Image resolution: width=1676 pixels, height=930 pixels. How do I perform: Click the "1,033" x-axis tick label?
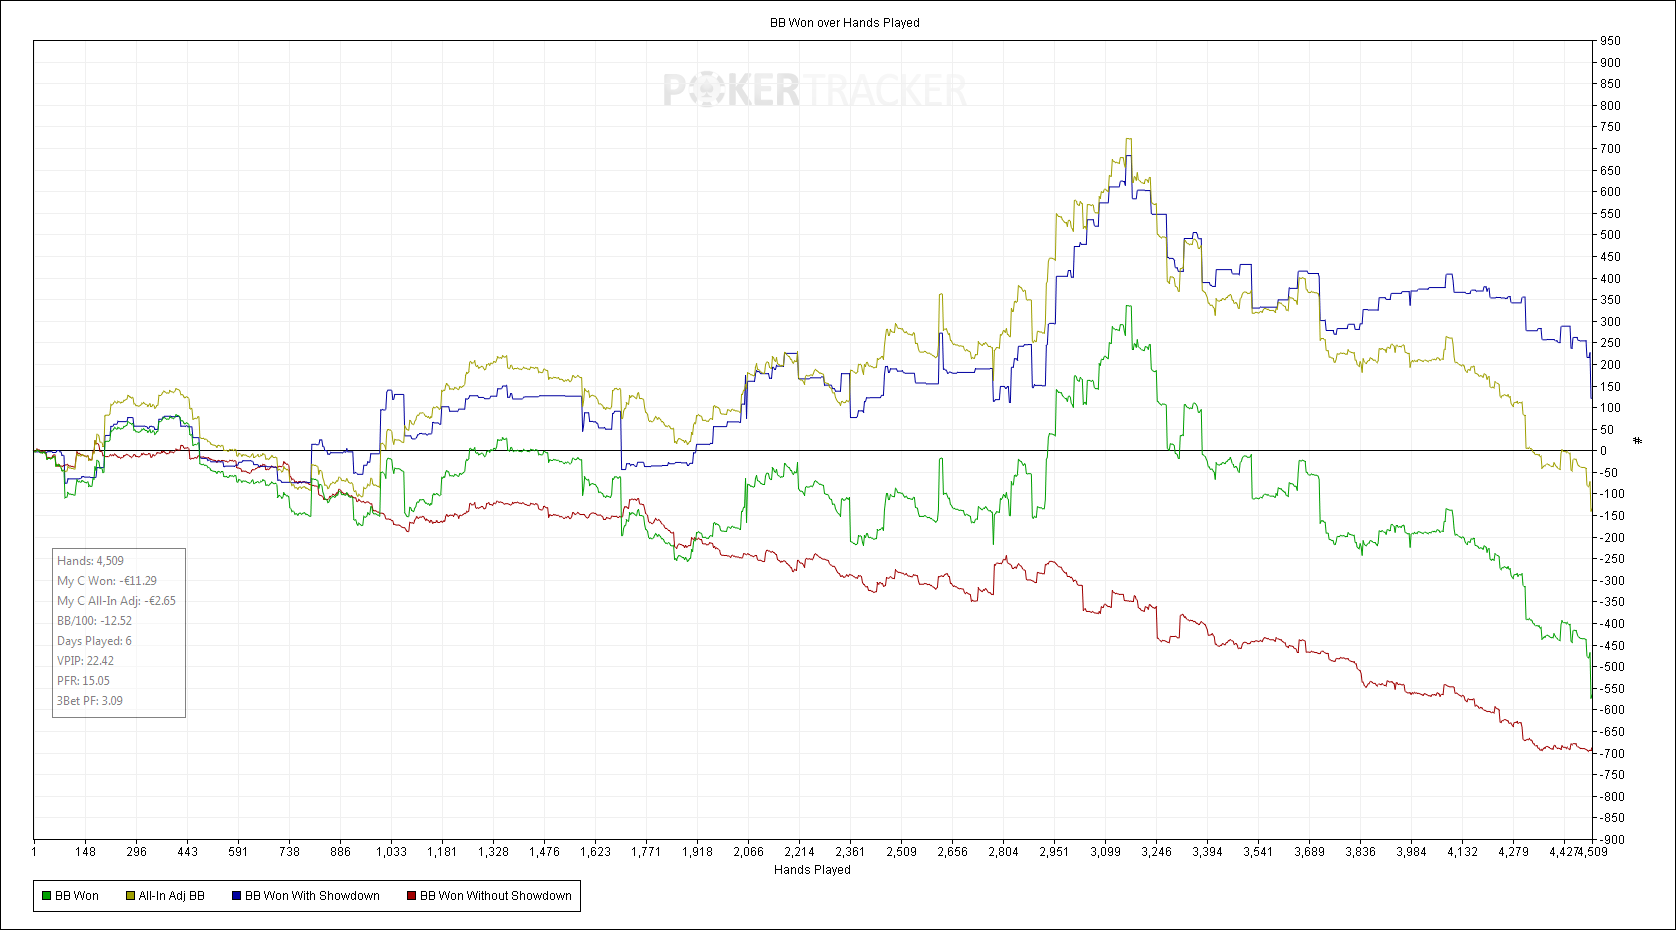point(391,852)
